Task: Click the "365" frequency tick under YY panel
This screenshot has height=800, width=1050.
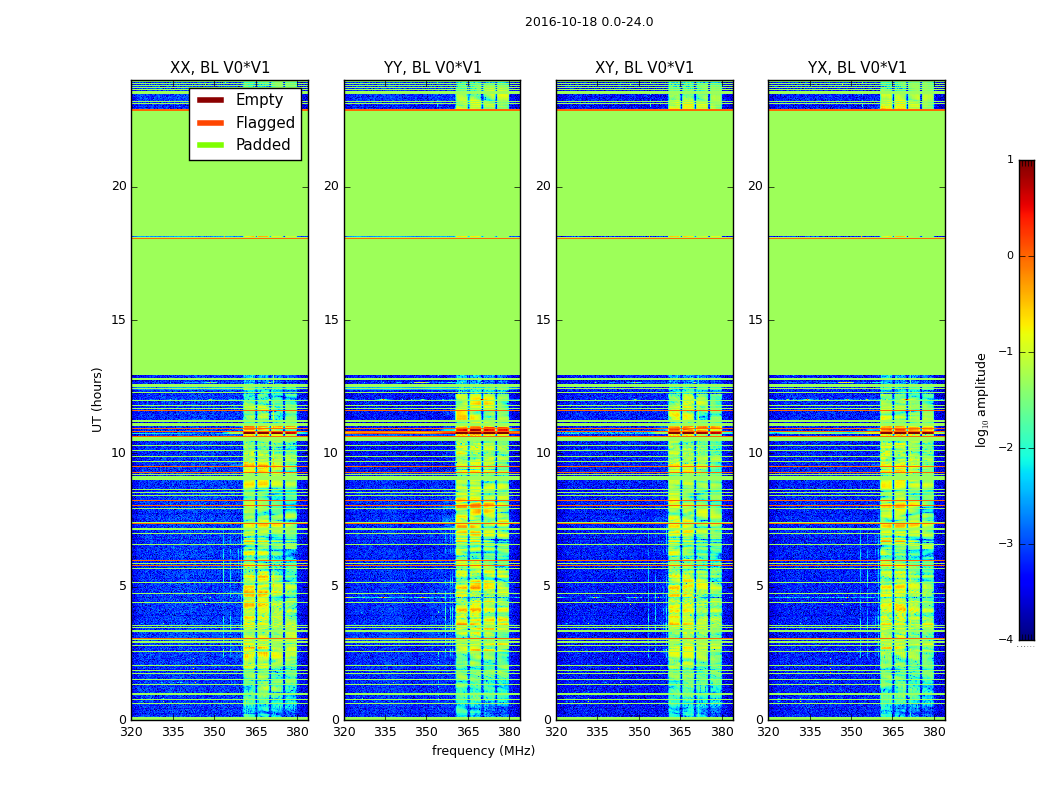Action: 468,732
